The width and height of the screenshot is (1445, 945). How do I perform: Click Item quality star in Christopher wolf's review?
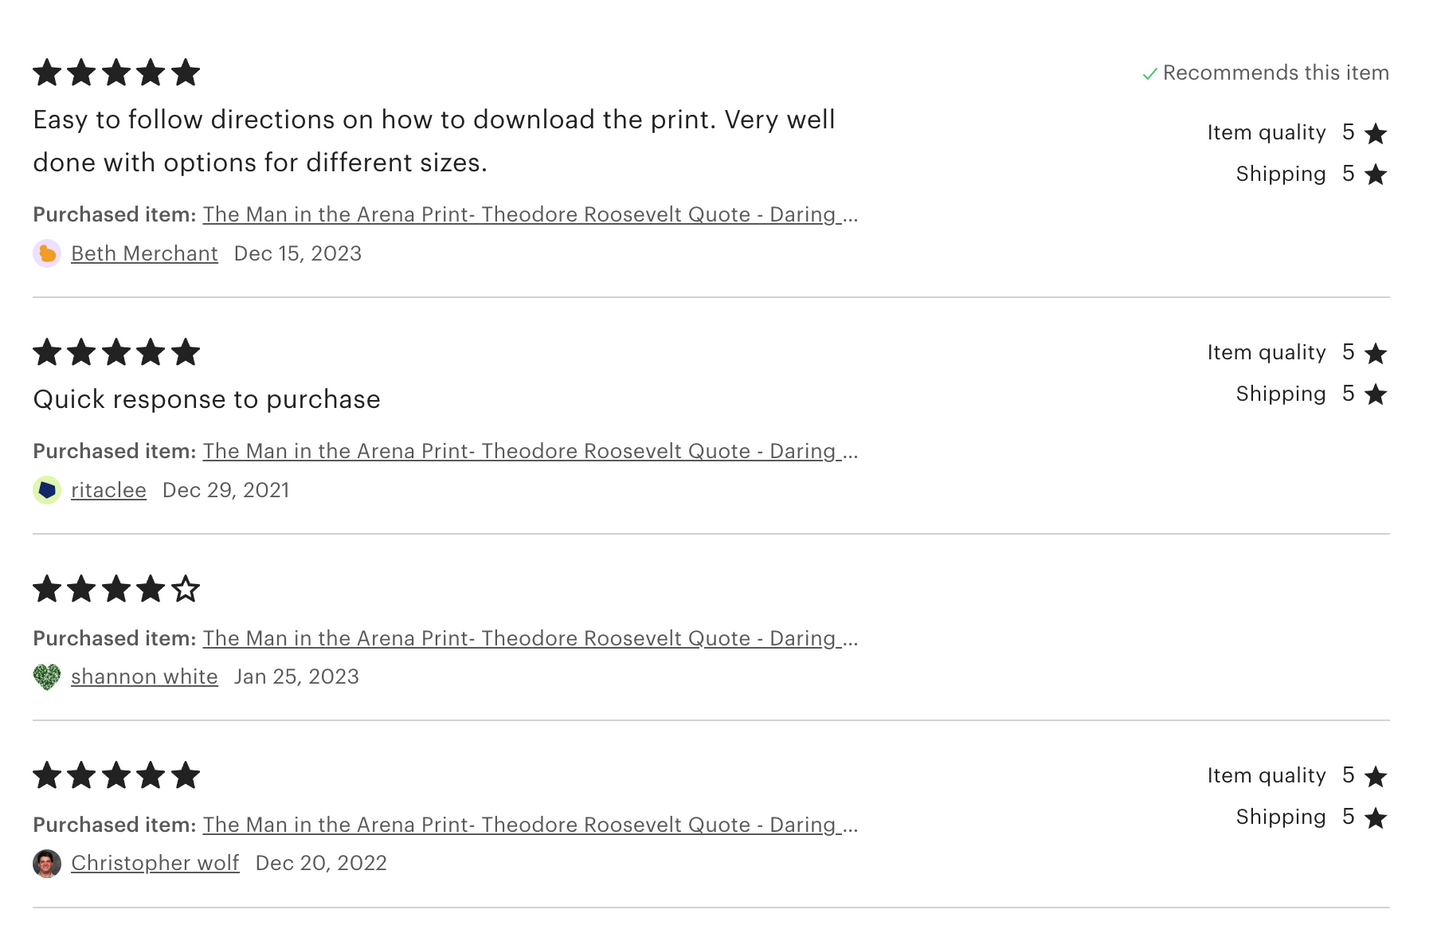click(x=1376, y=777)
